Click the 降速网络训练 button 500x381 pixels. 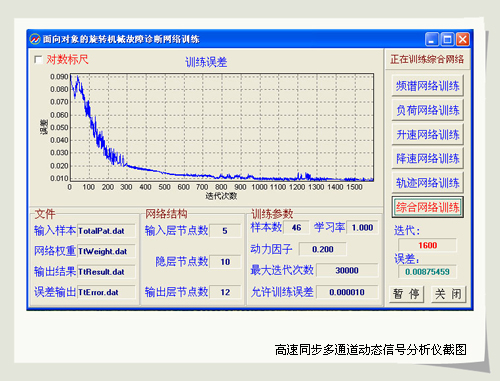(427, 159)
